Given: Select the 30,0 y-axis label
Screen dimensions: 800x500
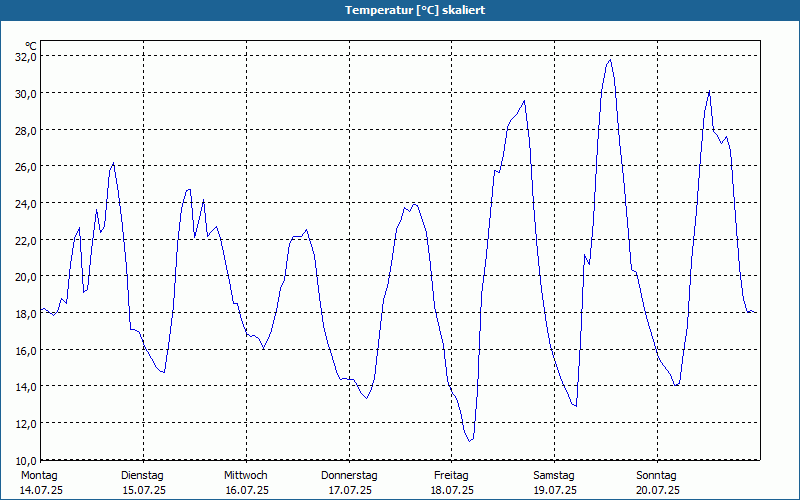Looking at the screenshot, I should tap(26, 93).
